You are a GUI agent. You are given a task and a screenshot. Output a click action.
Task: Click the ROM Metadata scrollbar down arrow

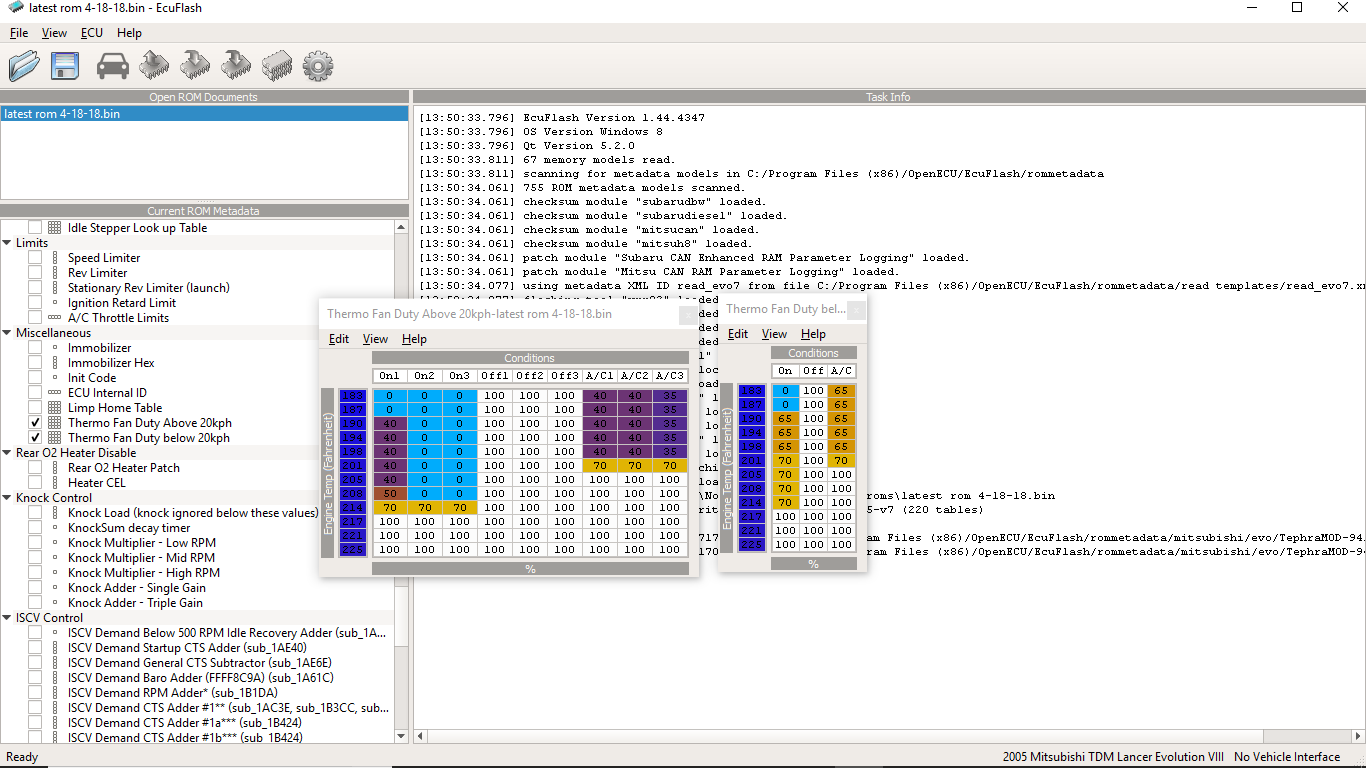pyautogui.click(x=402, y=736)
